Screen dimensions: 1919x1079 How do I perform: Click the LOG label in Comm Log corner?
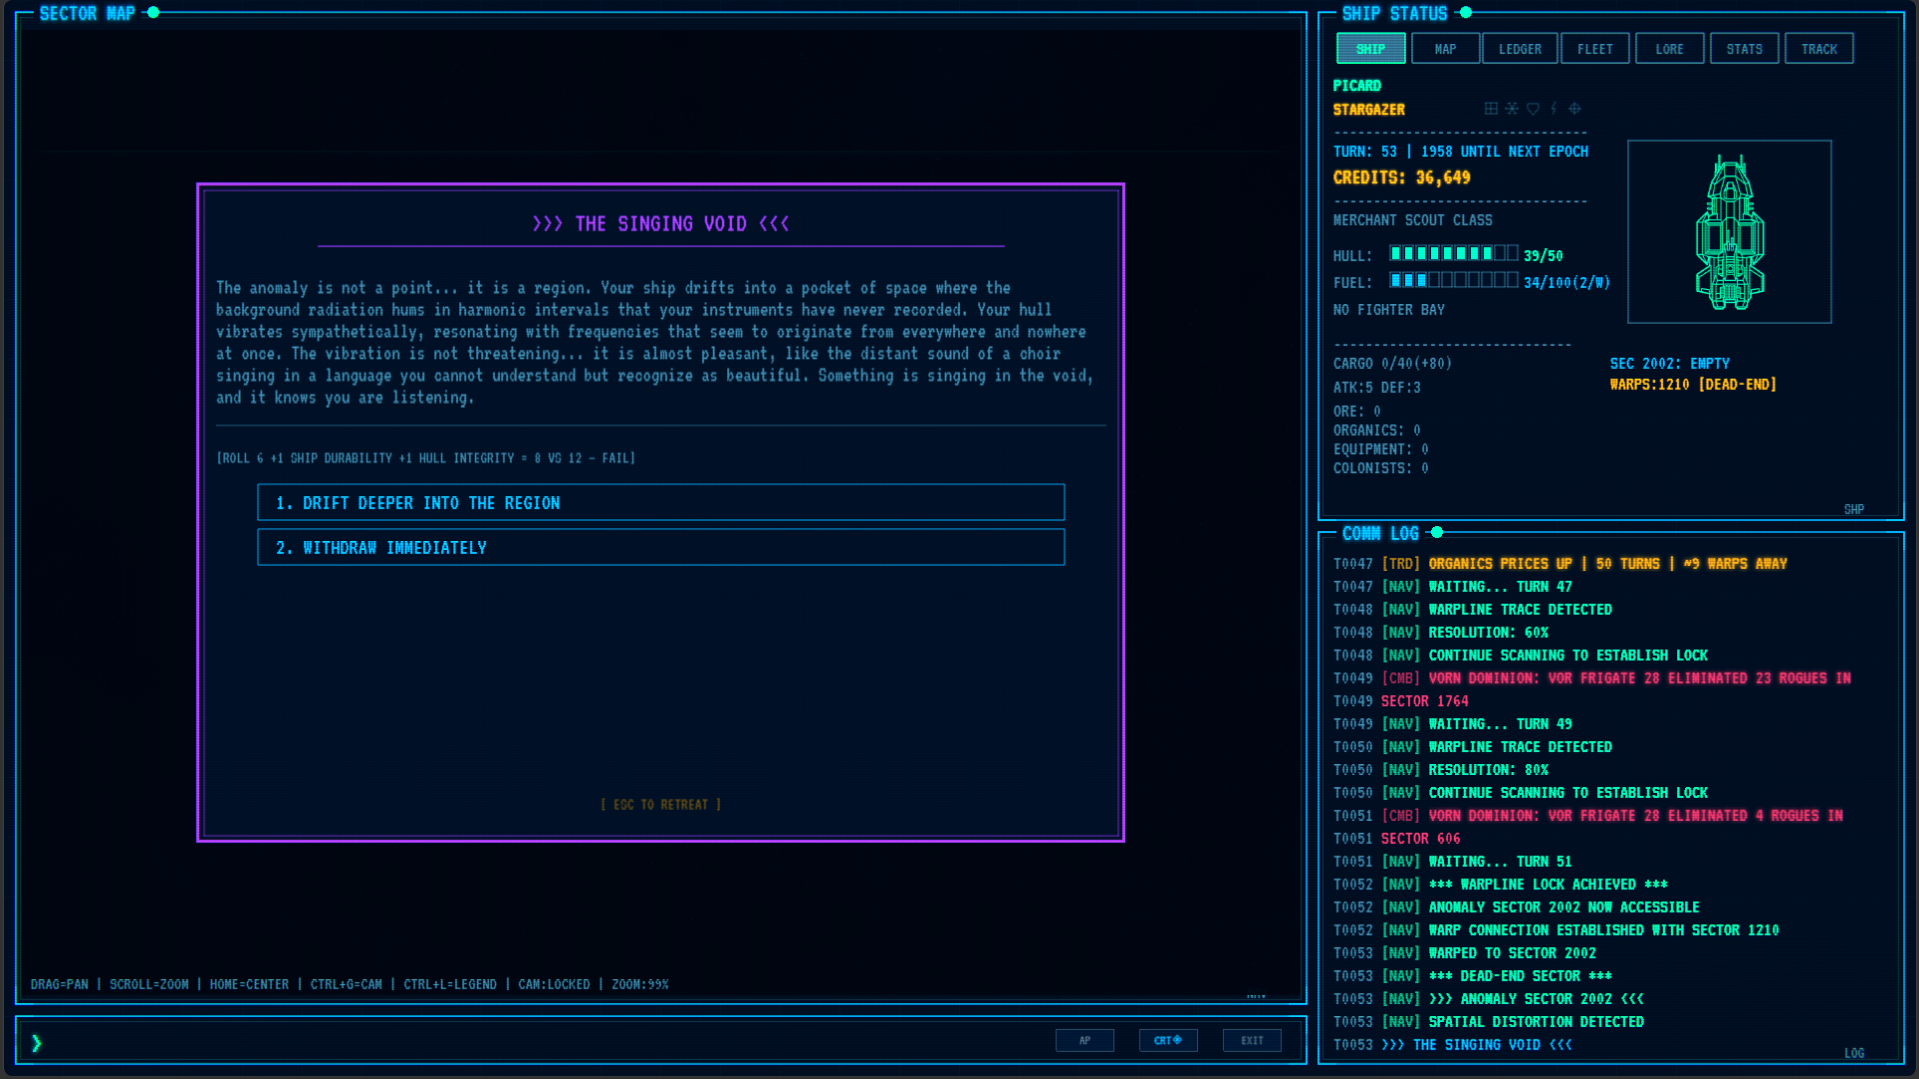(1854, 1054)
